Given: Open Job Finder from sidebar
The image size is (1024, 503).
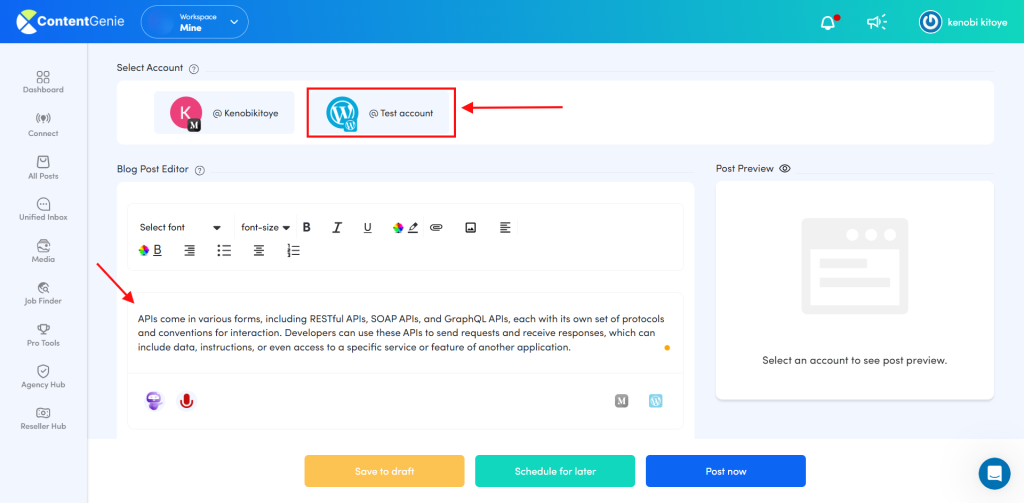Looking at the screenshot, I should 43,293.
